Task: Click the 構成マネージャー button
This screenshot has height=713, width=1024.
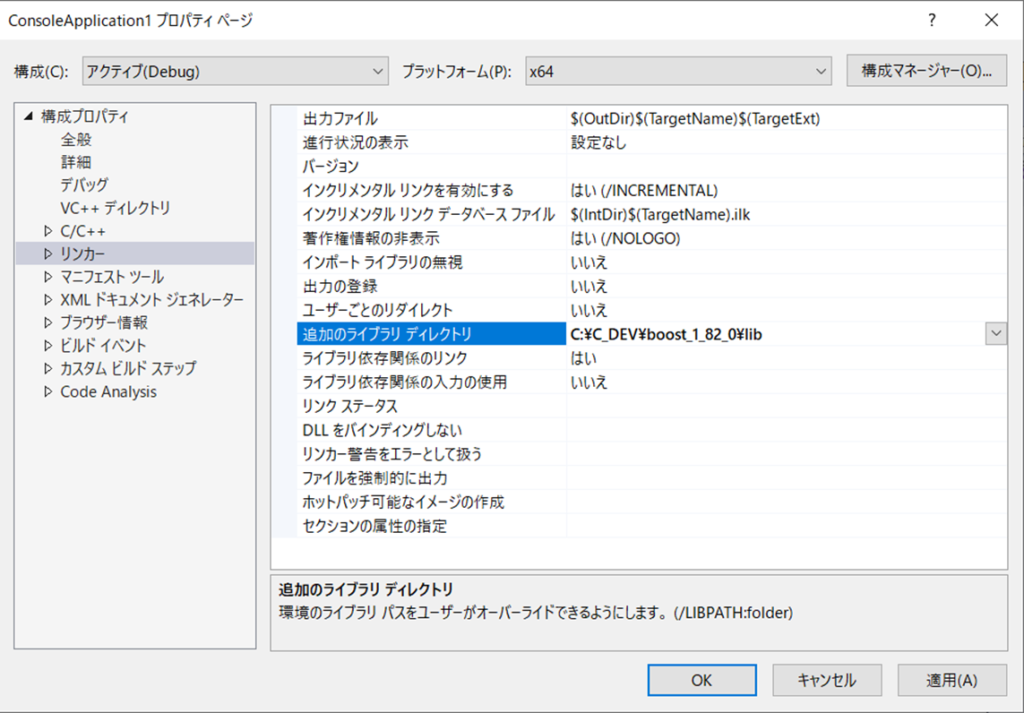Action: [926, 71]
